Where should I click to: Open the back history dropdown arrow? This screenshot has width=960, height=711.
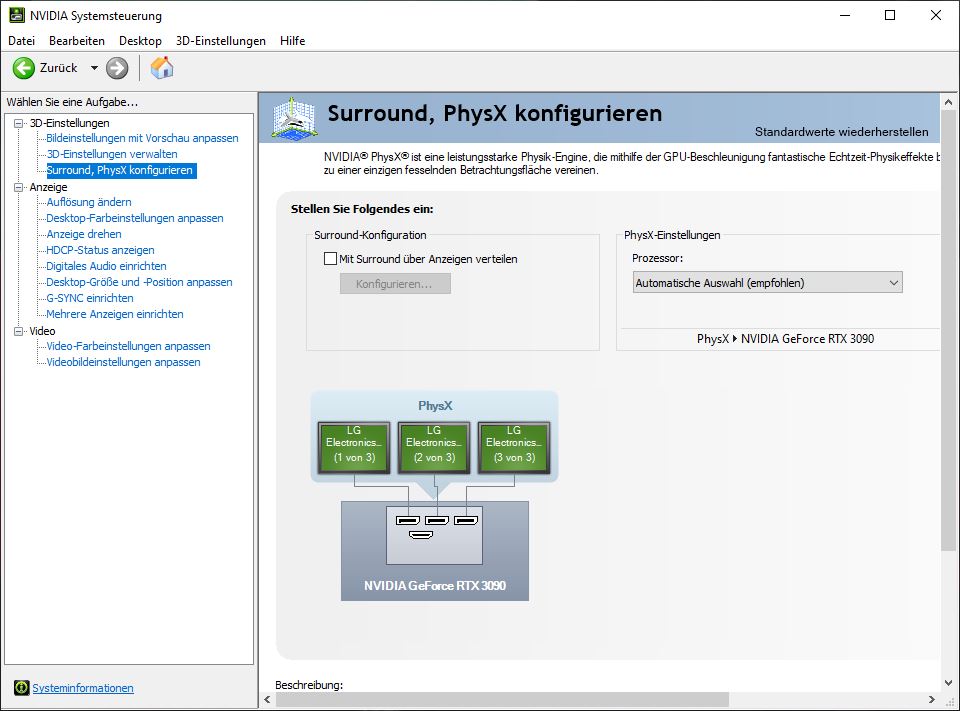point(94,68)
